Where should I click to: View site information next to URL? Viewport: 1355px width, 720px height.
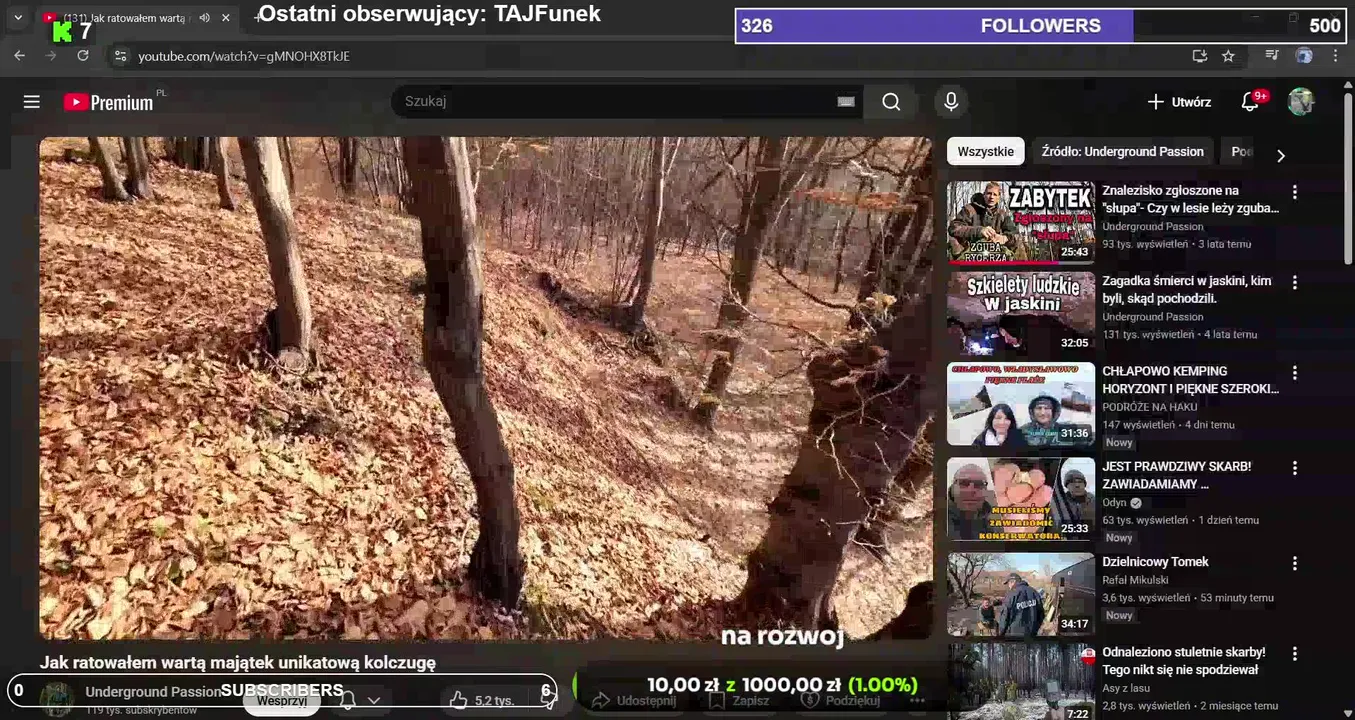coord(120,56)
